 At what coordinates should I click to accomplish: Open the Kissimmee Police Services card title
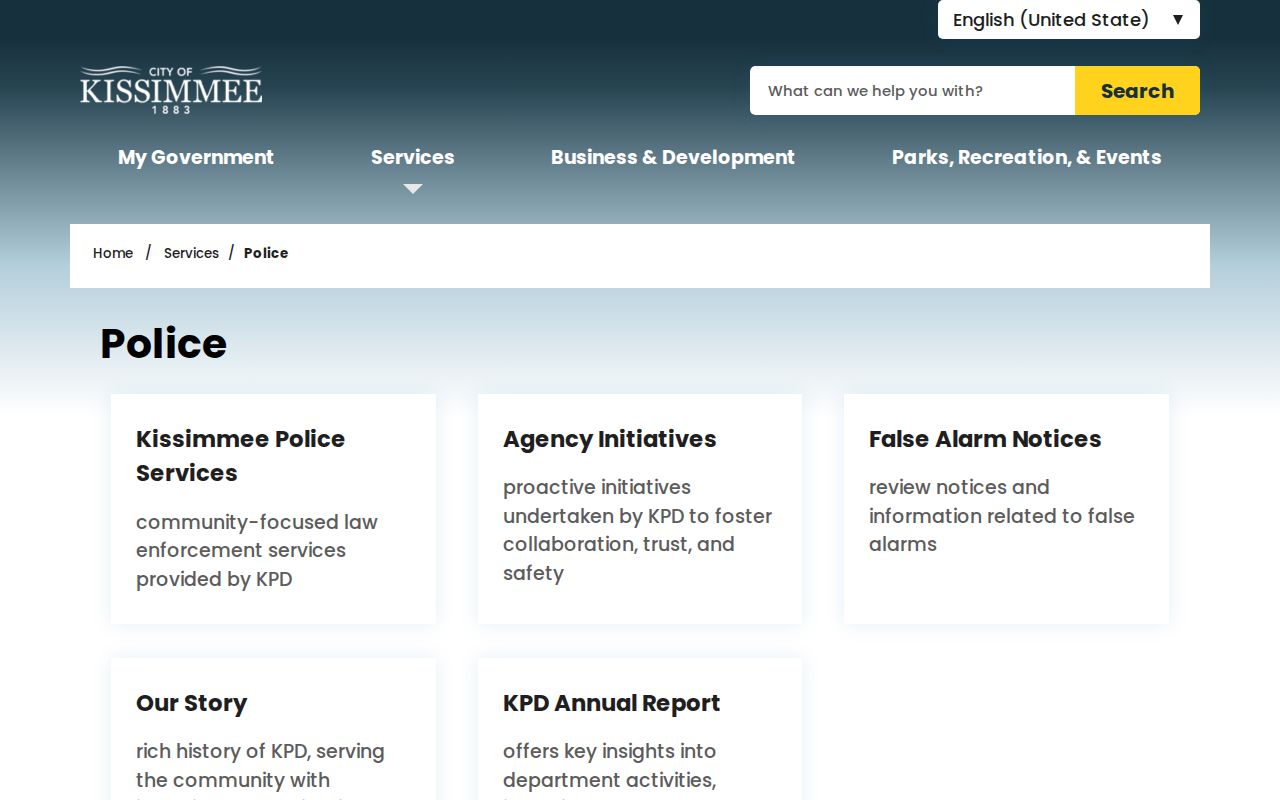tap(240, 456)
